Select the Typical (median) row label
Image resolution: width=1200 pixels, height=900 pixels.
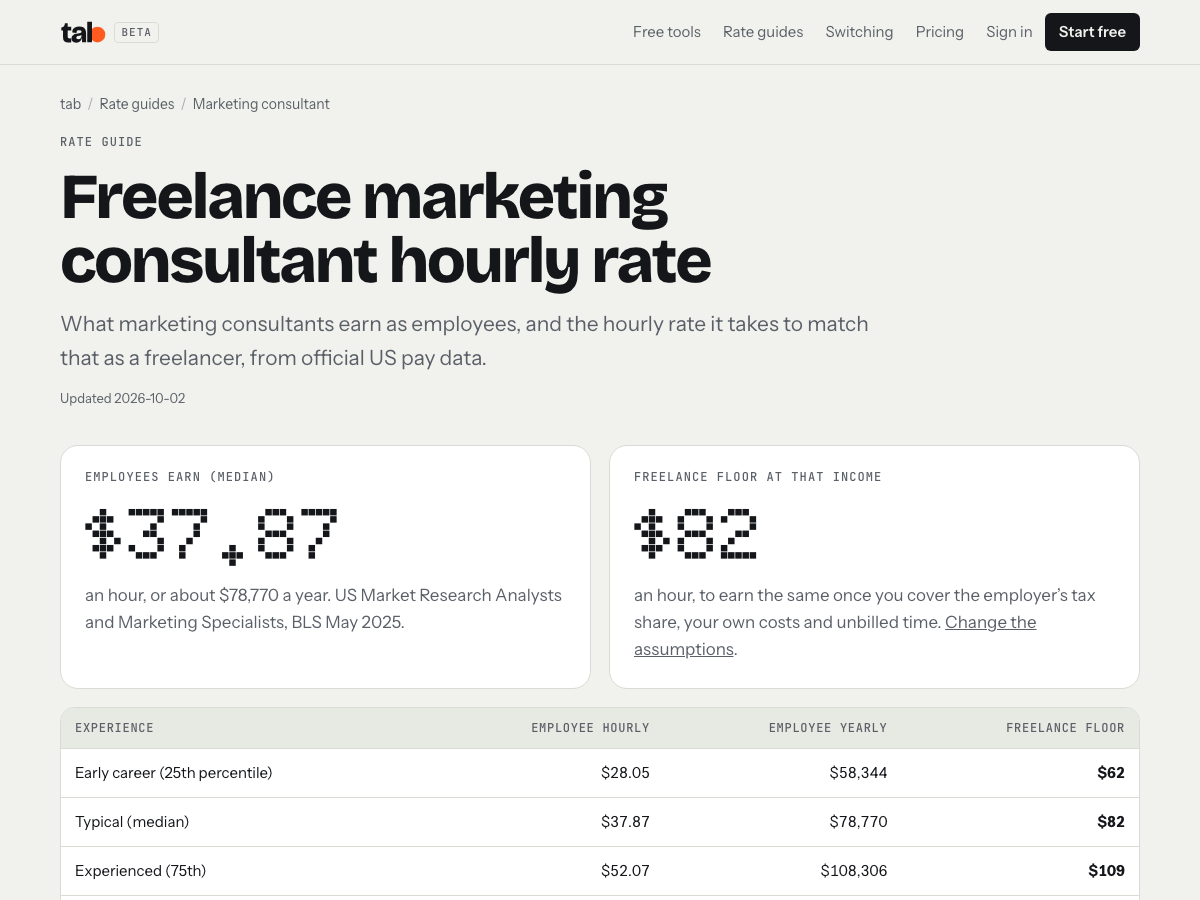(132, 822)
